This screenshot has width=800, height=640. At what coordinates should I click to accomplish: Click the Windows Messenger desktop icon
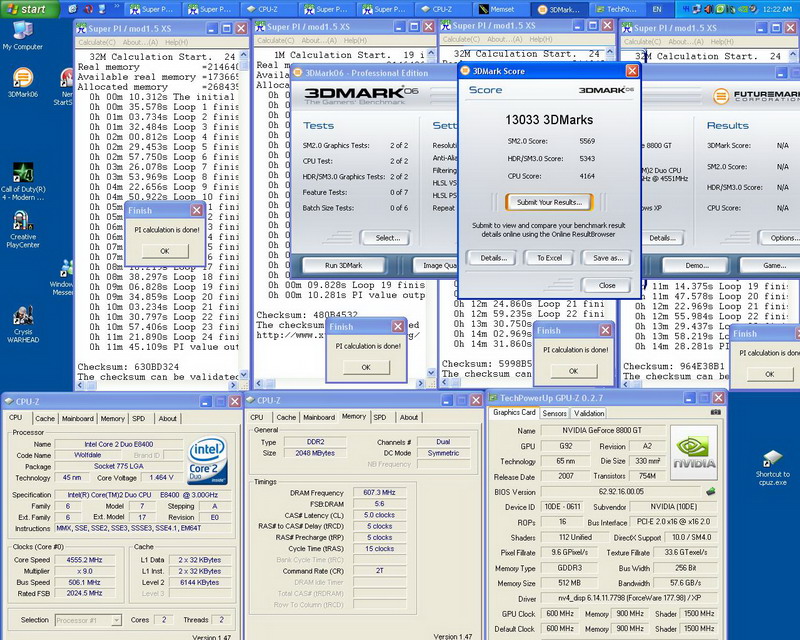[65, 278]
